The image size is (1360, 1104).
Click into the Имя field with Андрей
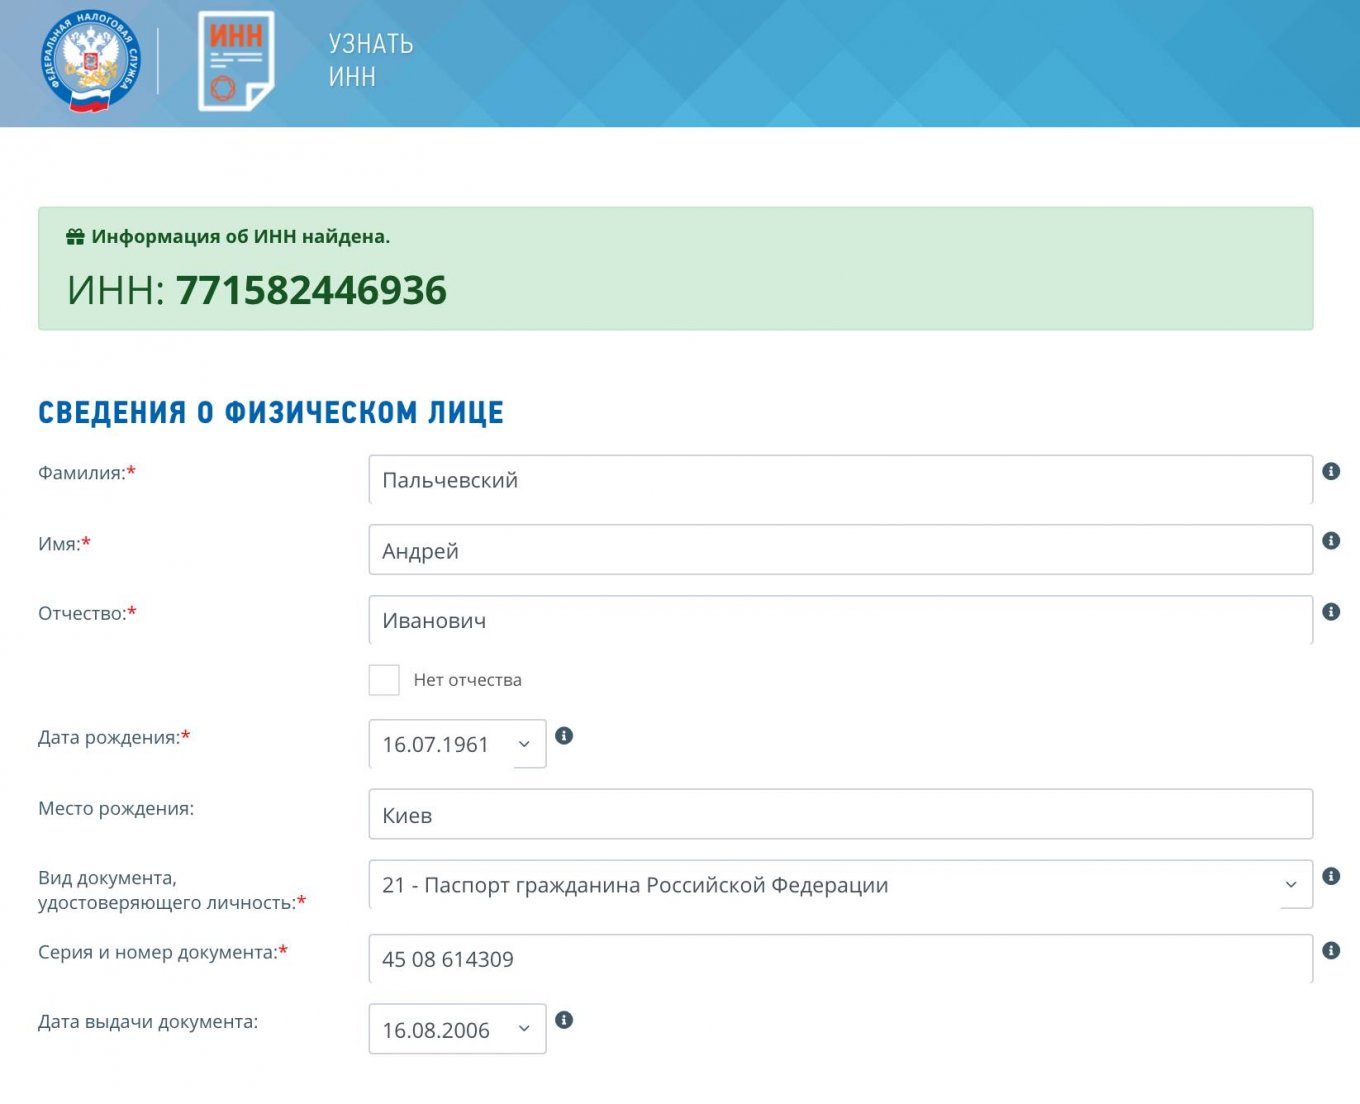pyautogui.click(x=840, y=550)
